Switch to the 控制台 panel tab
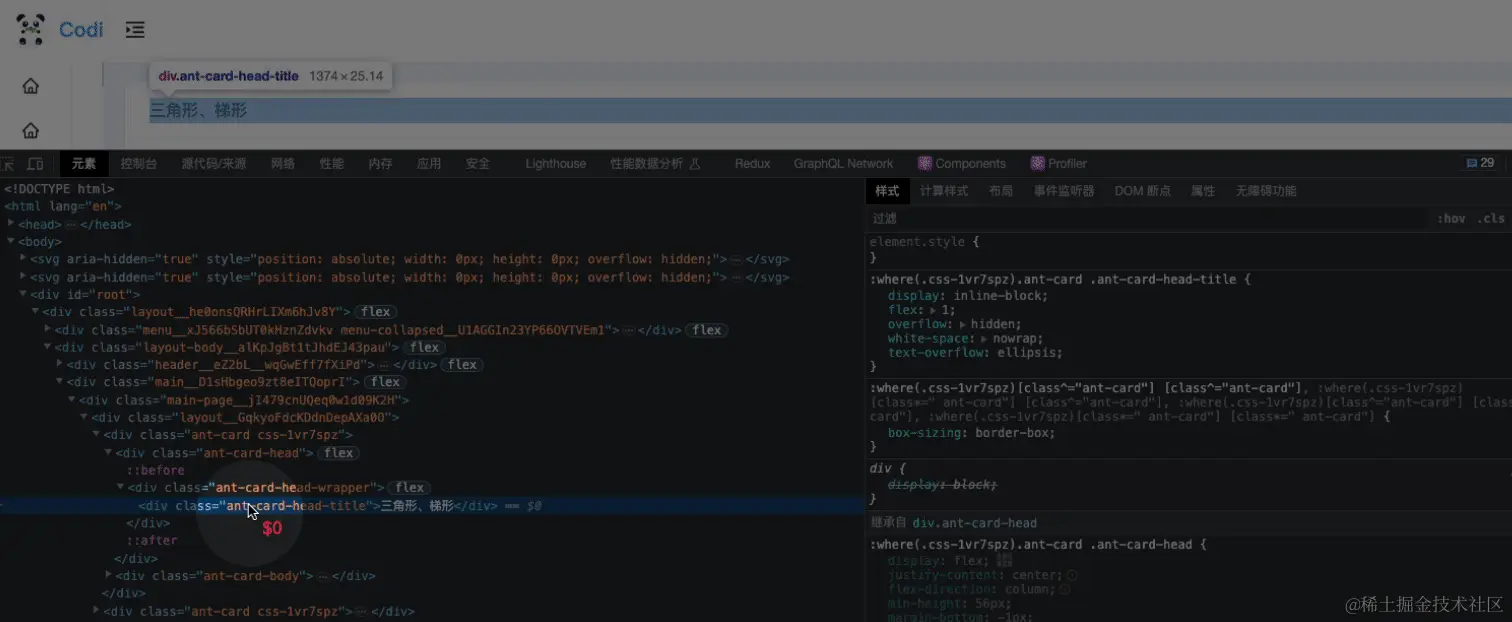1512x622 pixels. click(138, 163)
